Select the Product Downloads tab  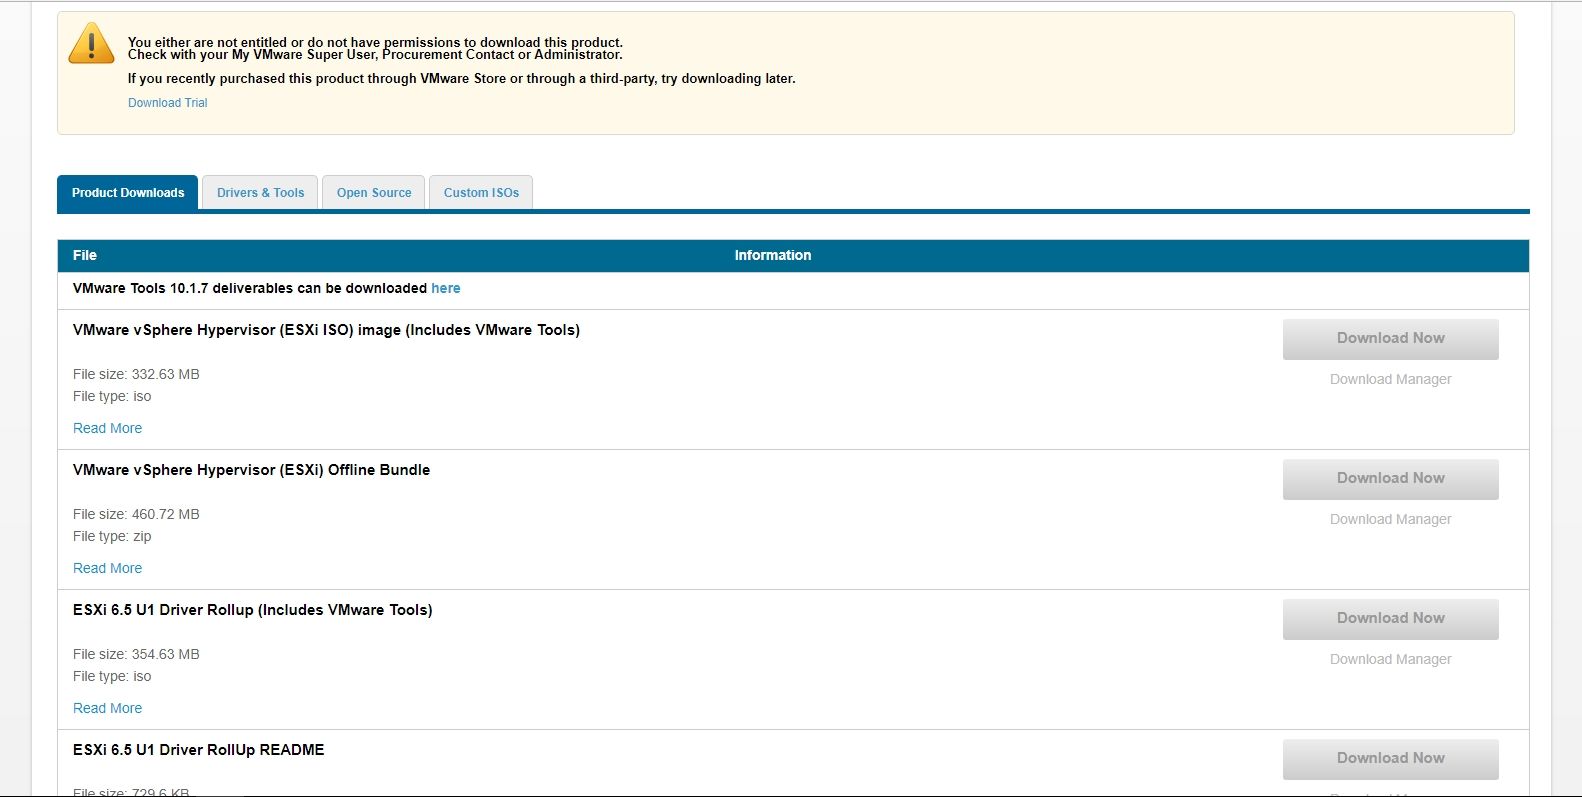click(128, 193)
